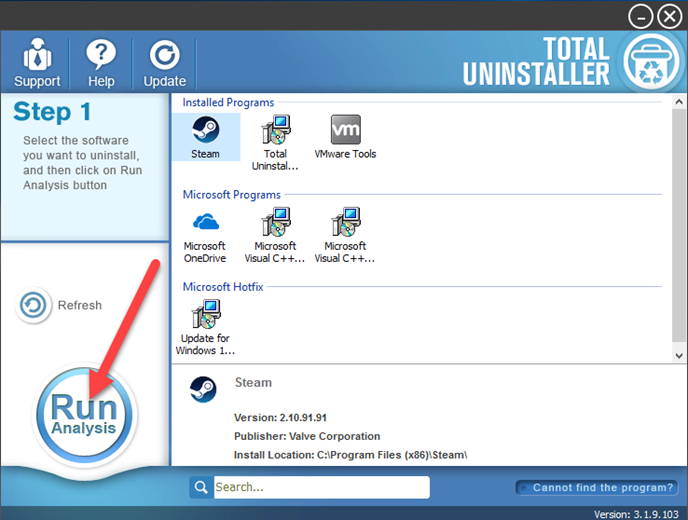The width and height of the screenshot is (688, 520).
Task: Click the Steam name in details panel
Action: [x=254, y=383]
